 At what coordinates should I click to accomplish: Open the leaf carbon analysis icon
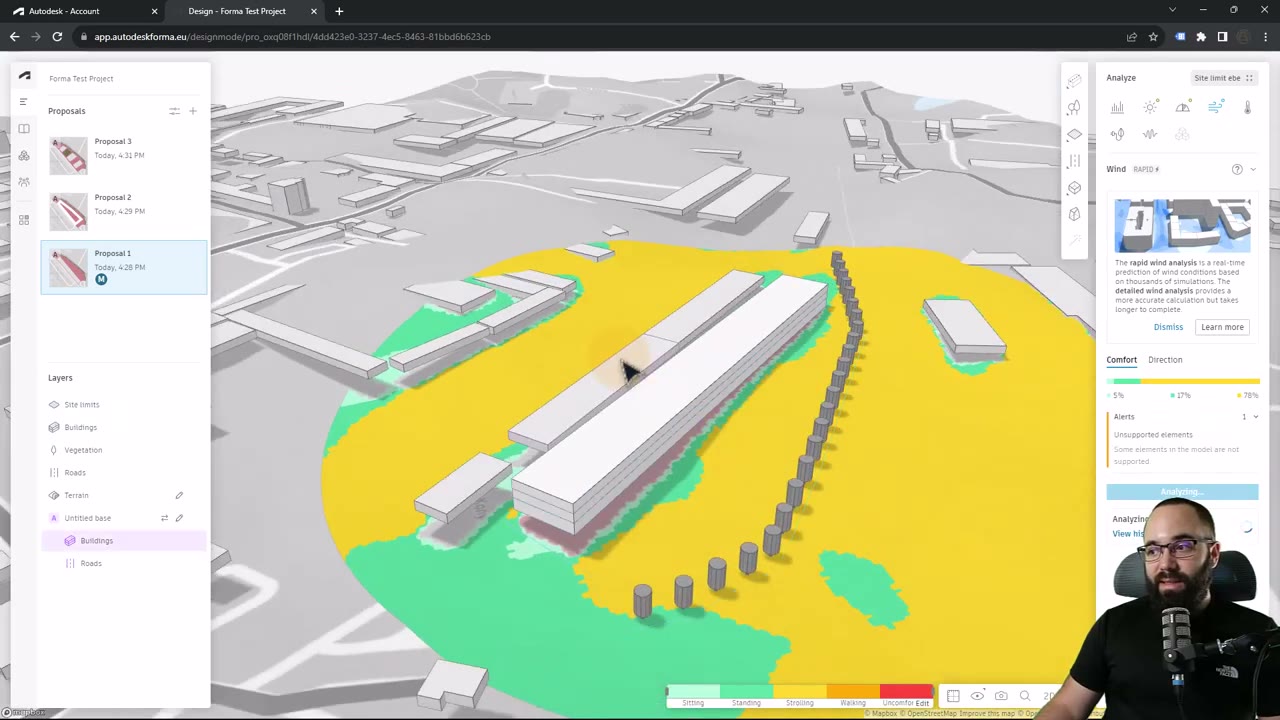[x=1117, y=134]
